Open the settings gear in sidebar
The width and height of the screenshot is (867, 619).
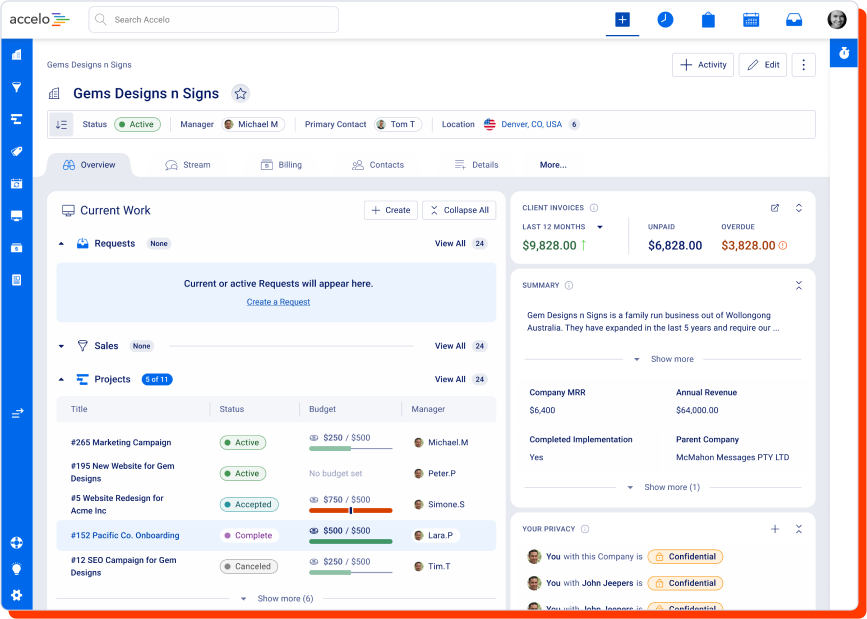(x=17, y=595)
